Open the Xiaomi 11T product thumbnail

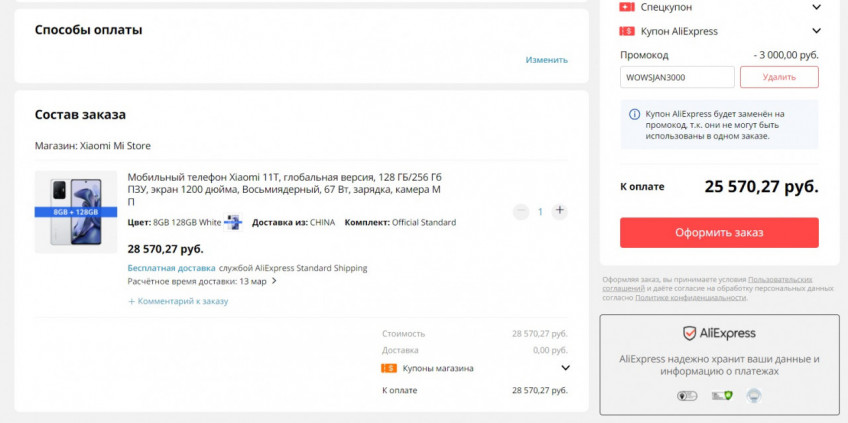[76, 212]
